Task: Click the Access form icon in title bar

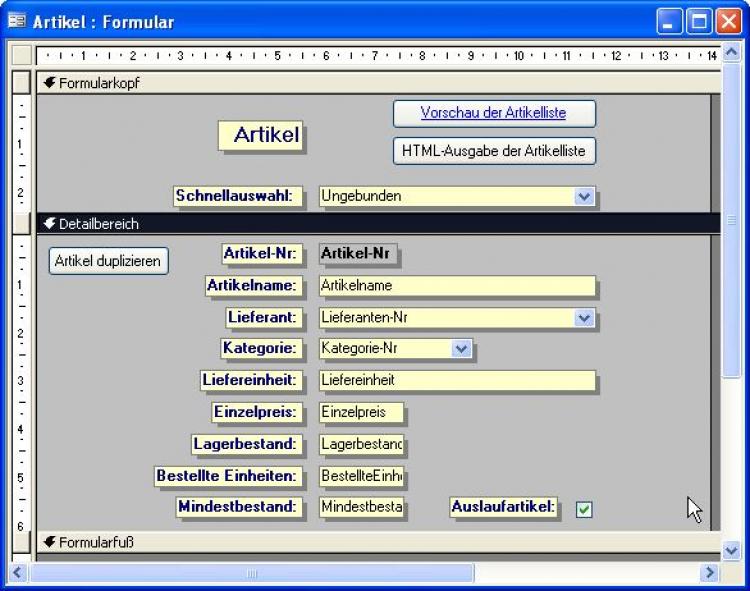Action: [x=18, y=21]
